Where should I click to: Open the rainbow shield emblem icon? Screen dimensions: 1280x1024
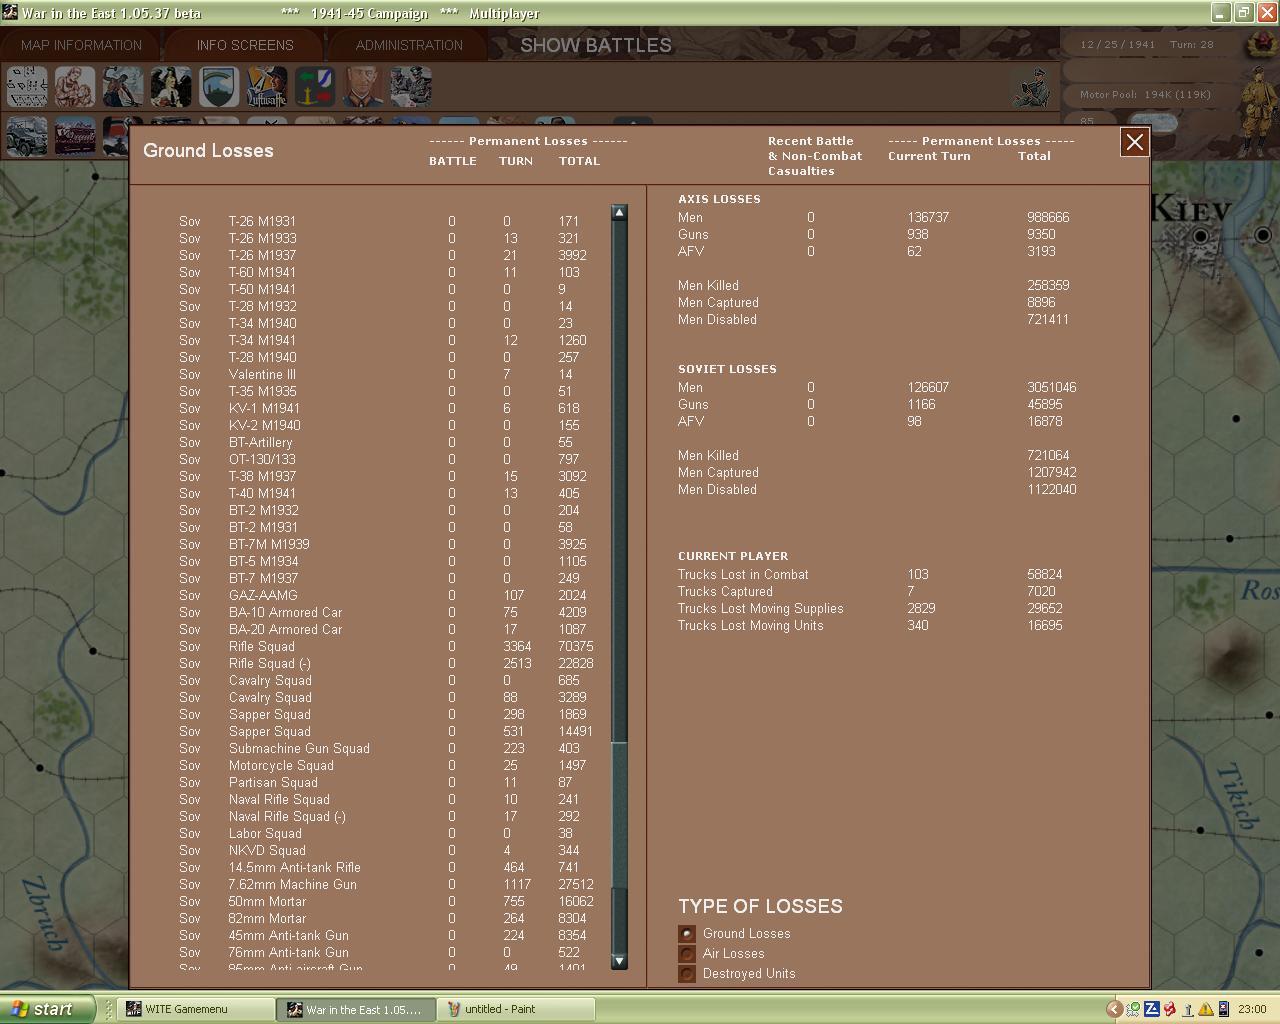click(219, 87)
